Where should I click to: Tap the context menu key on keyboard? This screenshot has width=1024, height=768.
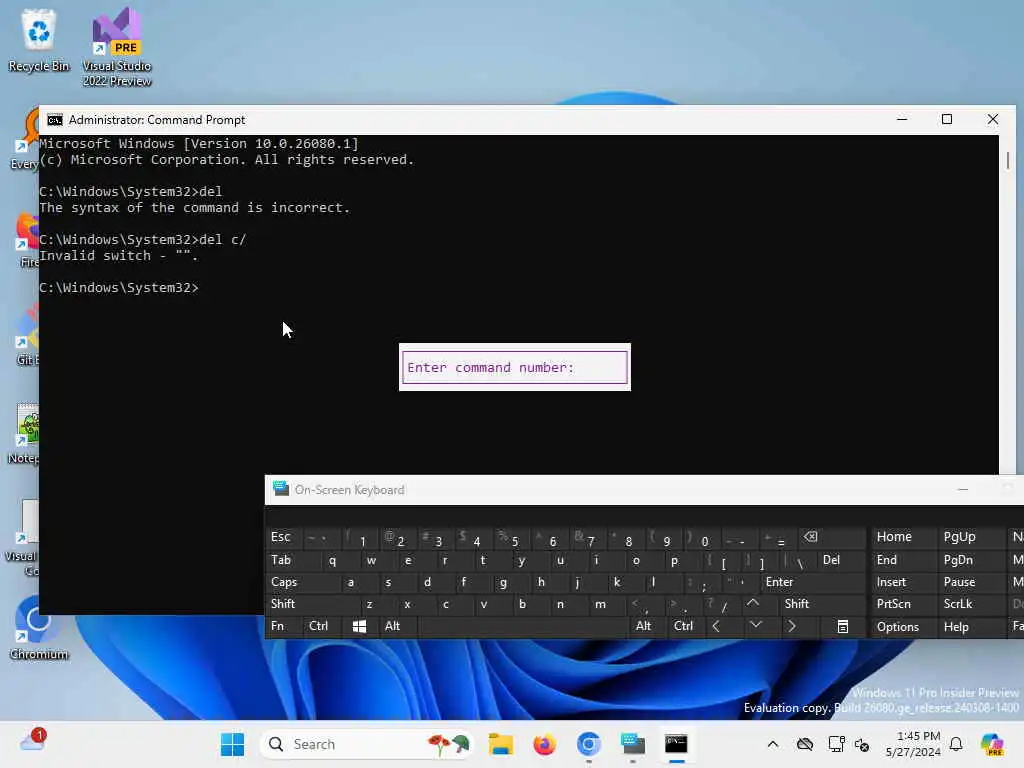click(x=842, y=626)
